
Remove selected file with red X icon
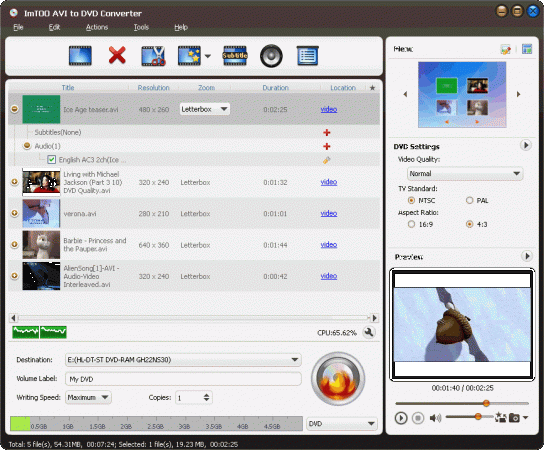click(117, 56)
